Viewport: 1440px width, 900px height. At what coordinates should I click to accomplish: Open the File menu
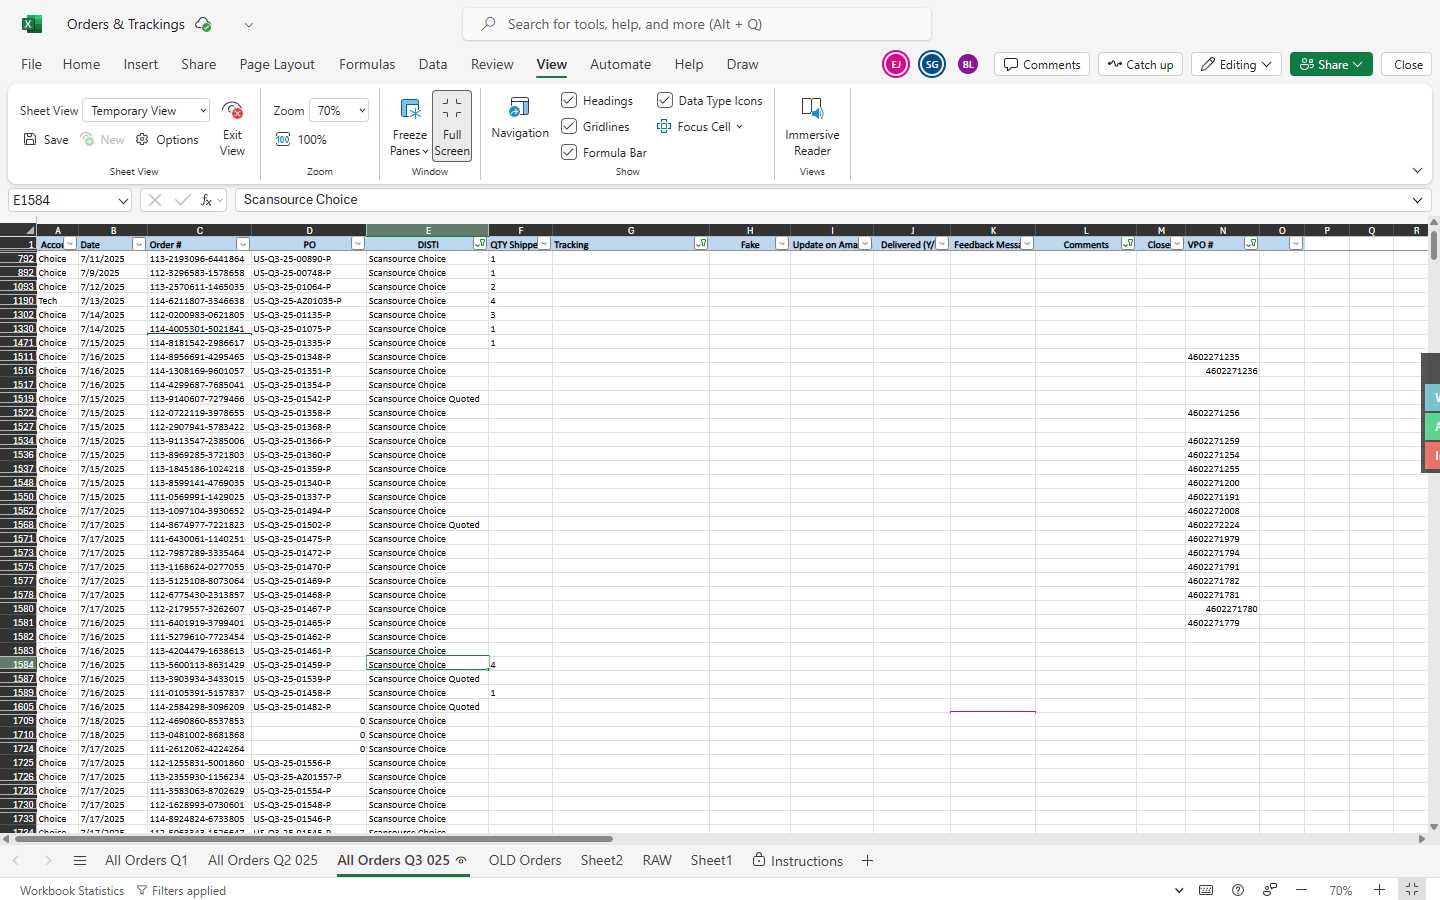(x=32, y=64)
